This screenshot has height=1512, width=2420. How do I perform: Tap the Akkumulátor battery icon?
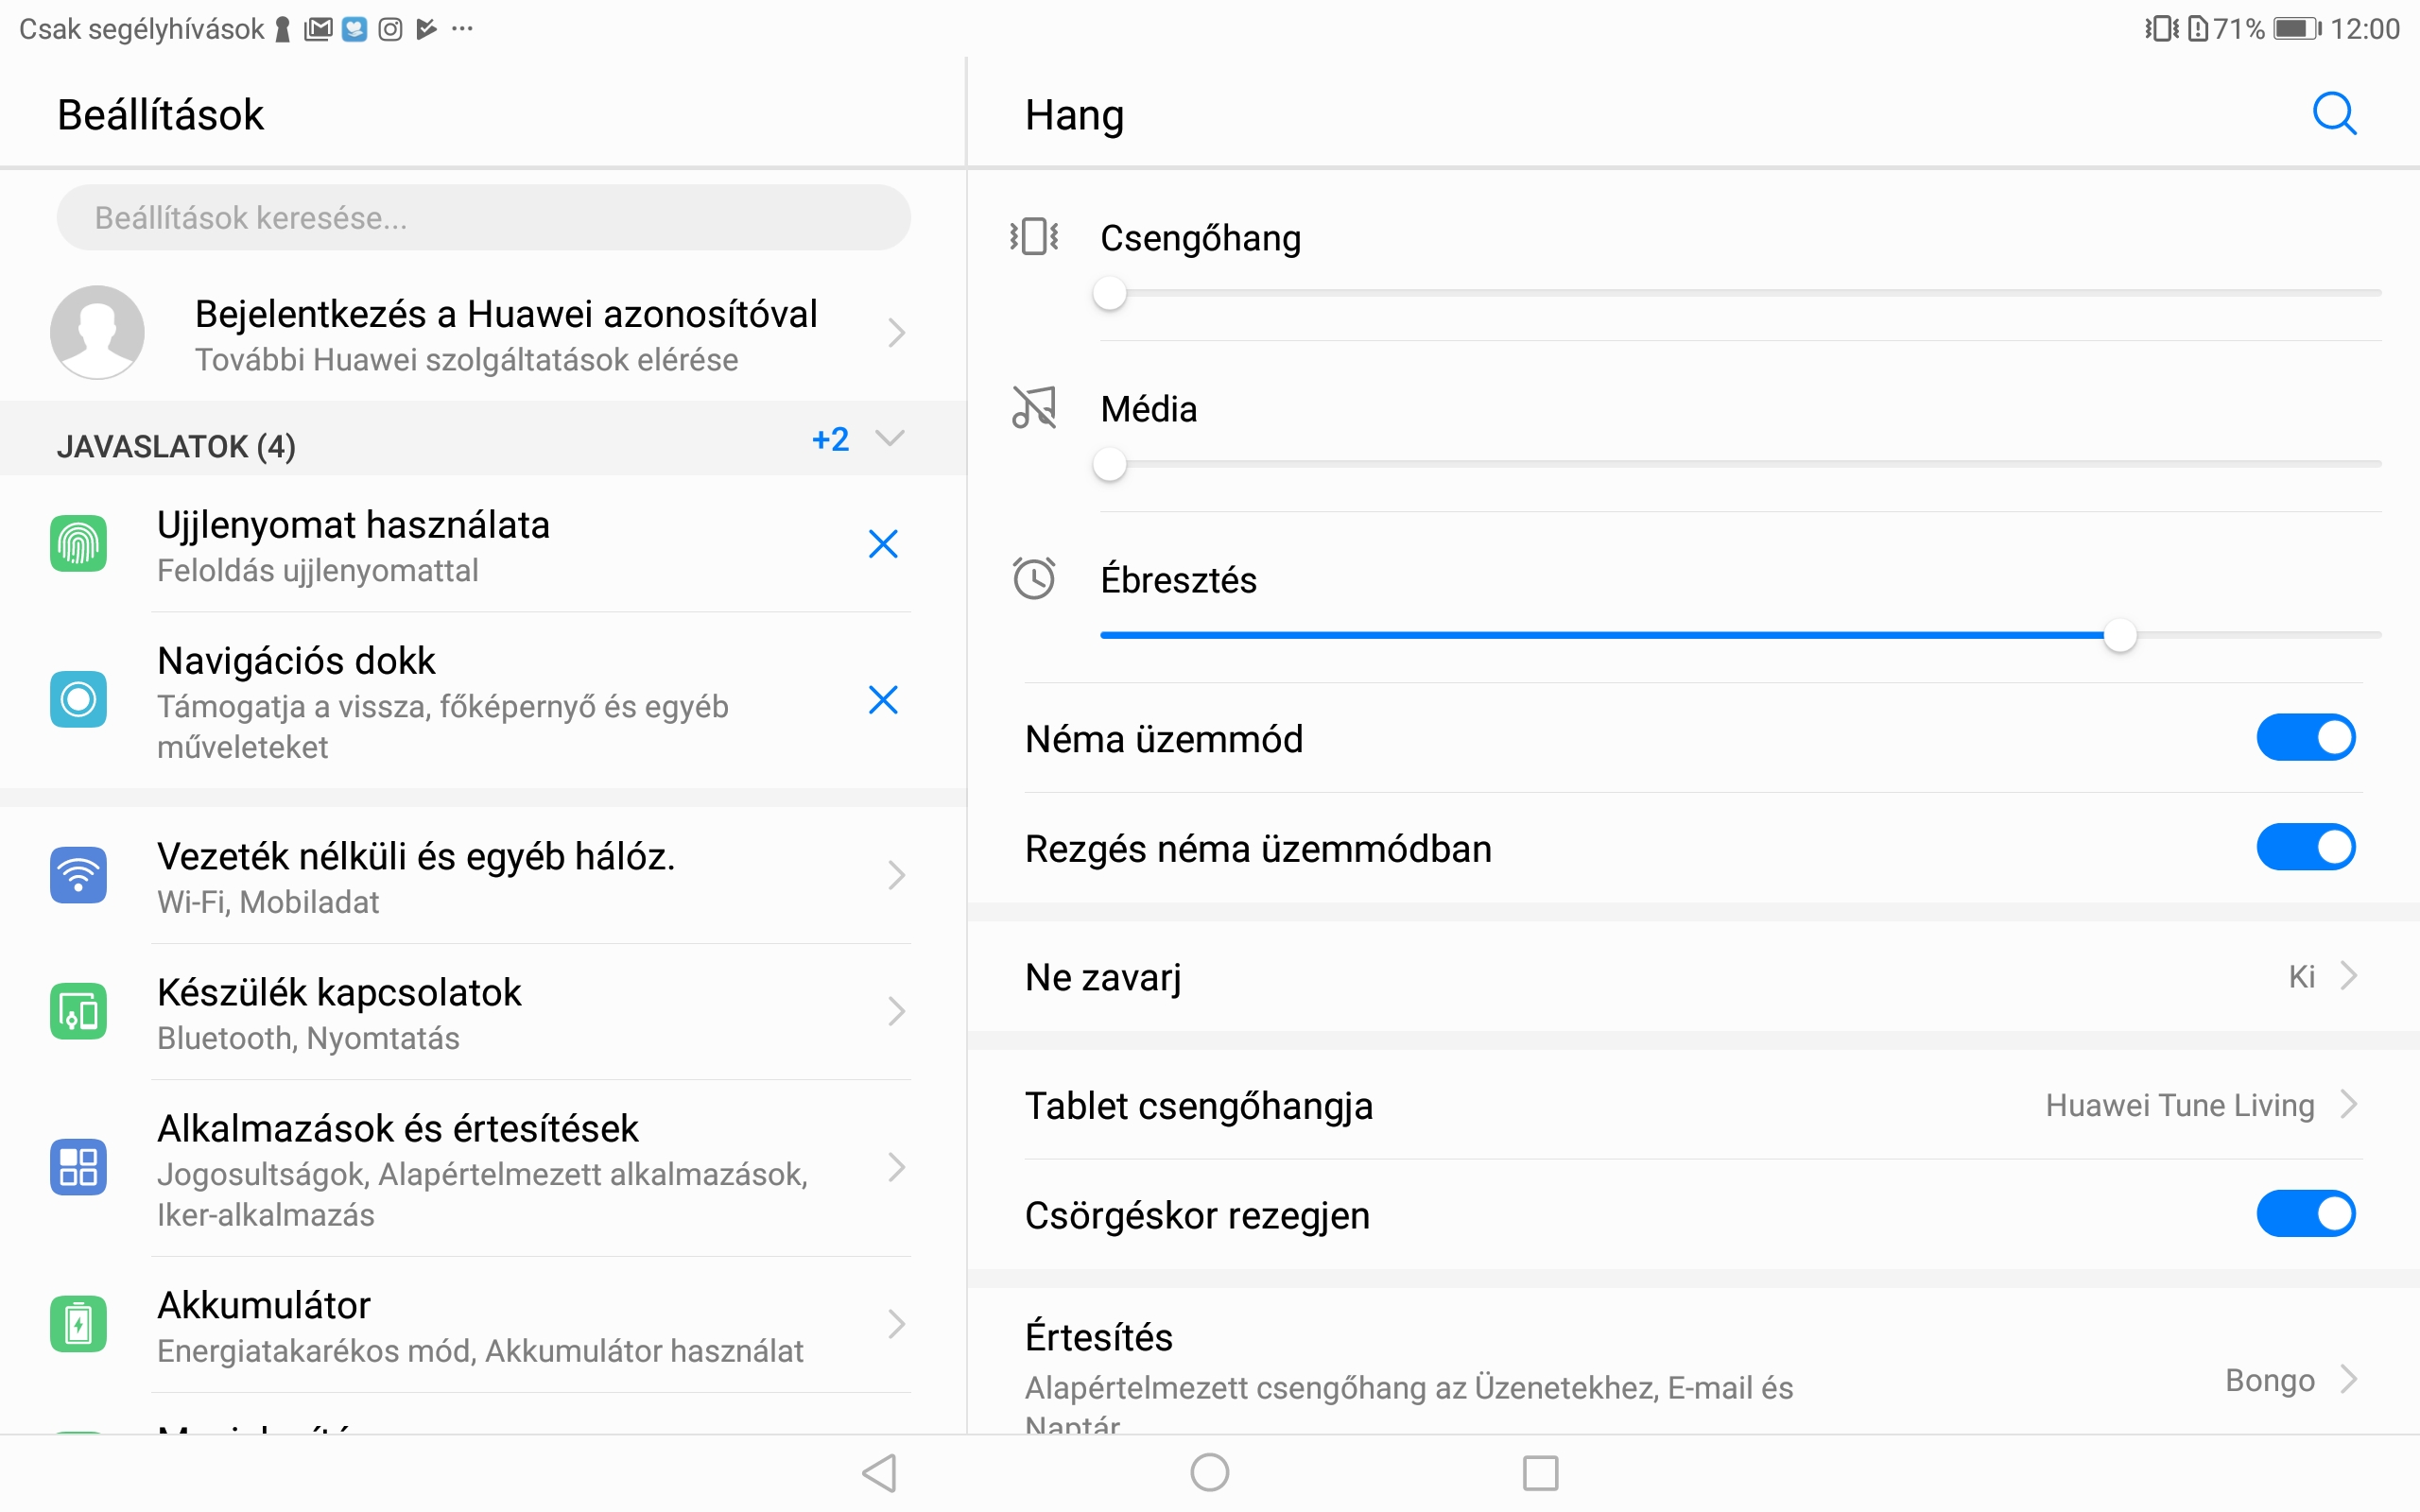(79, 1324)
